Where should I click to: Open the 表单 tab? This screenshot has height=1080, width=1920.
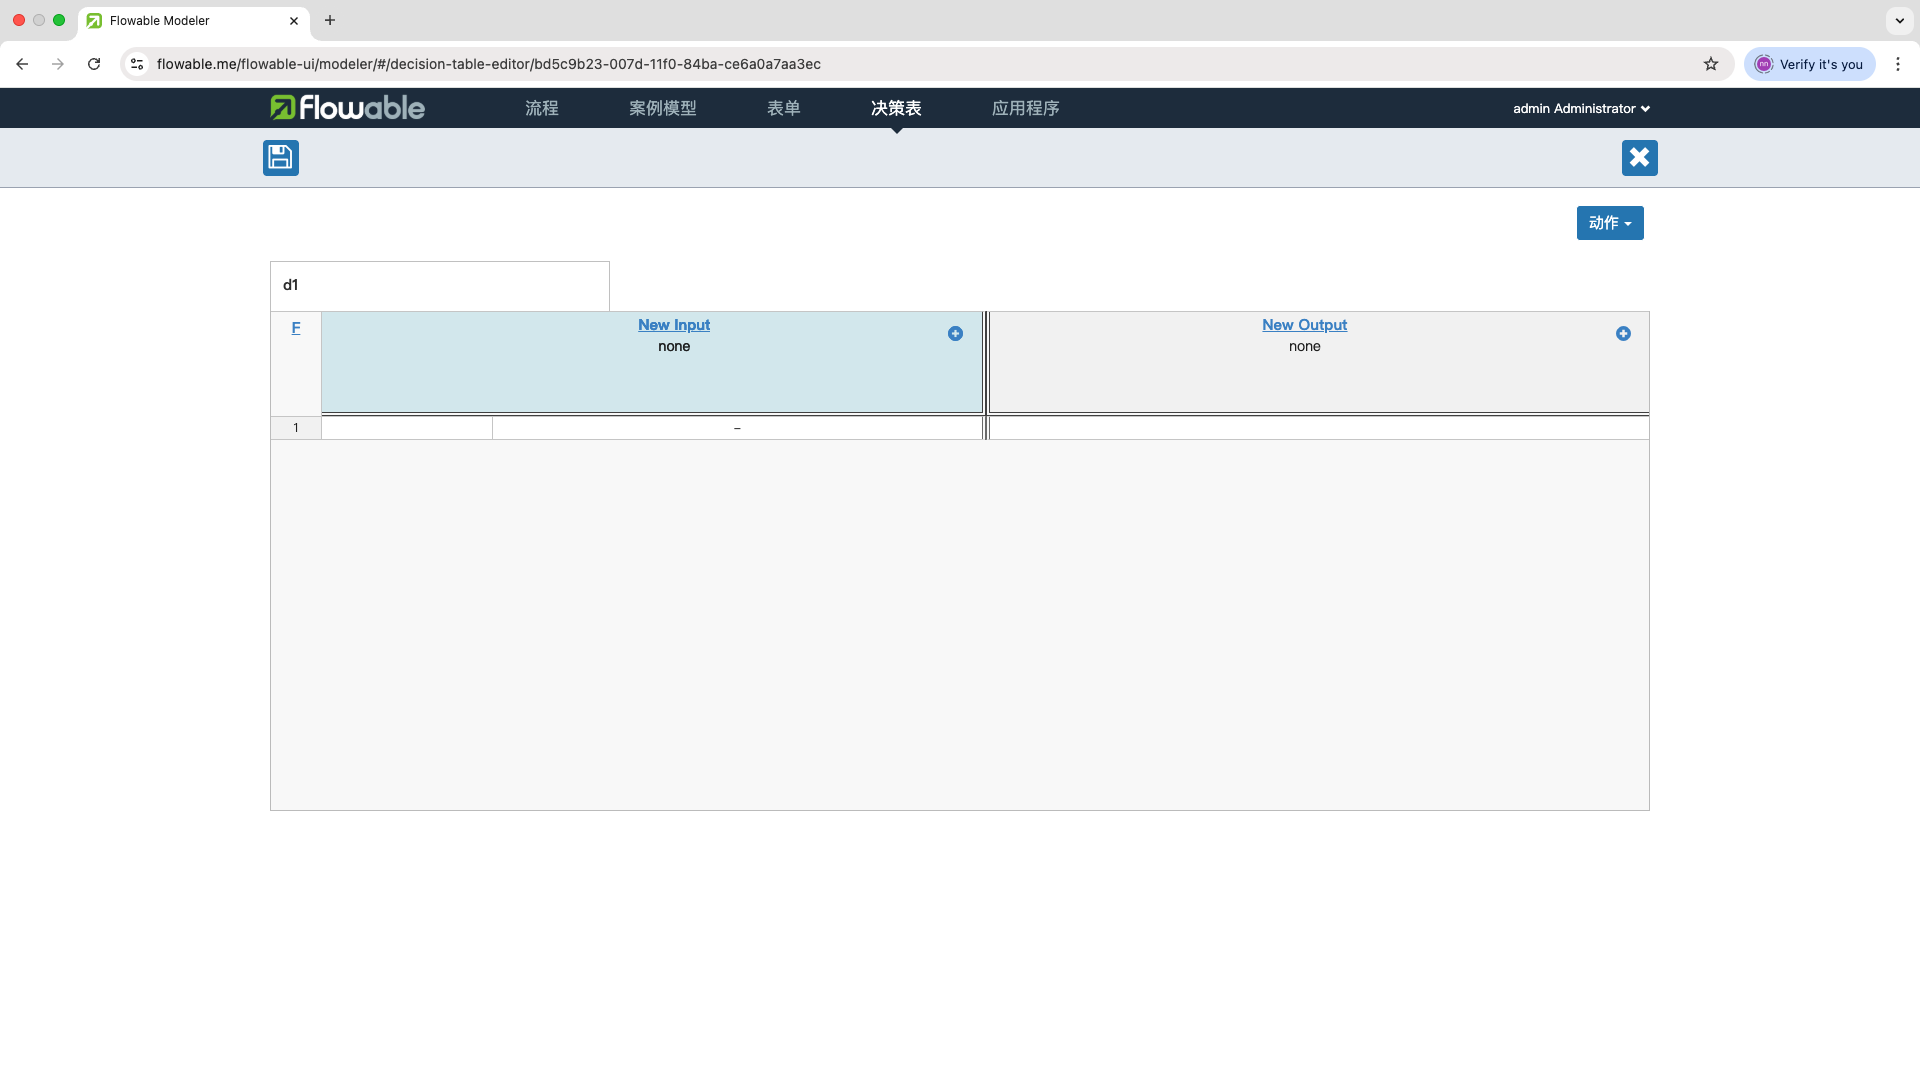783,108
